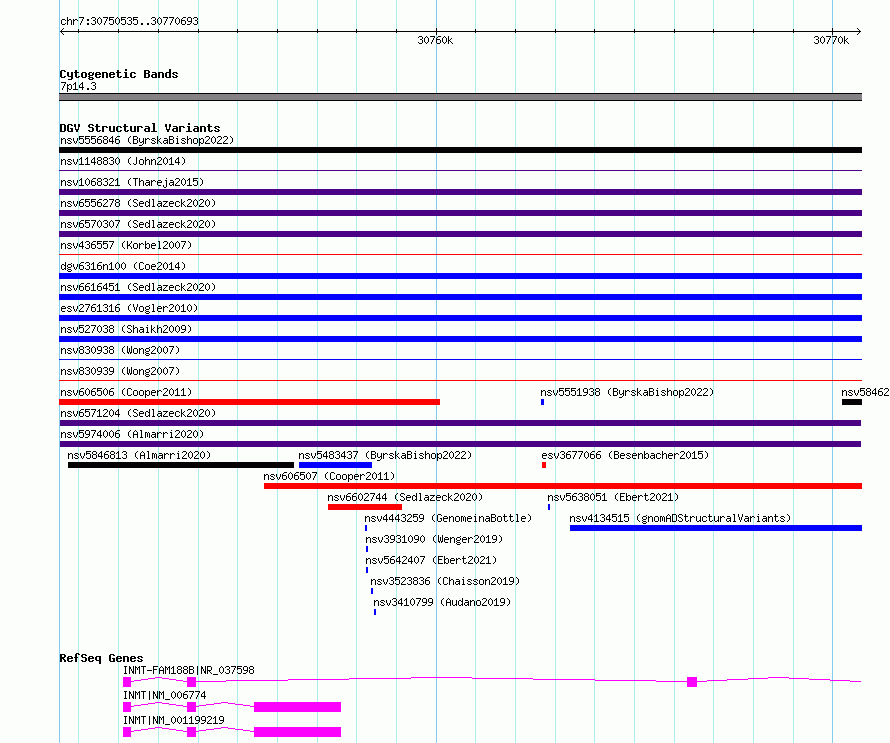Click the nsv606507 (Cooper2011) label
This screenshot has height=743, width=890.
[329, 476]
